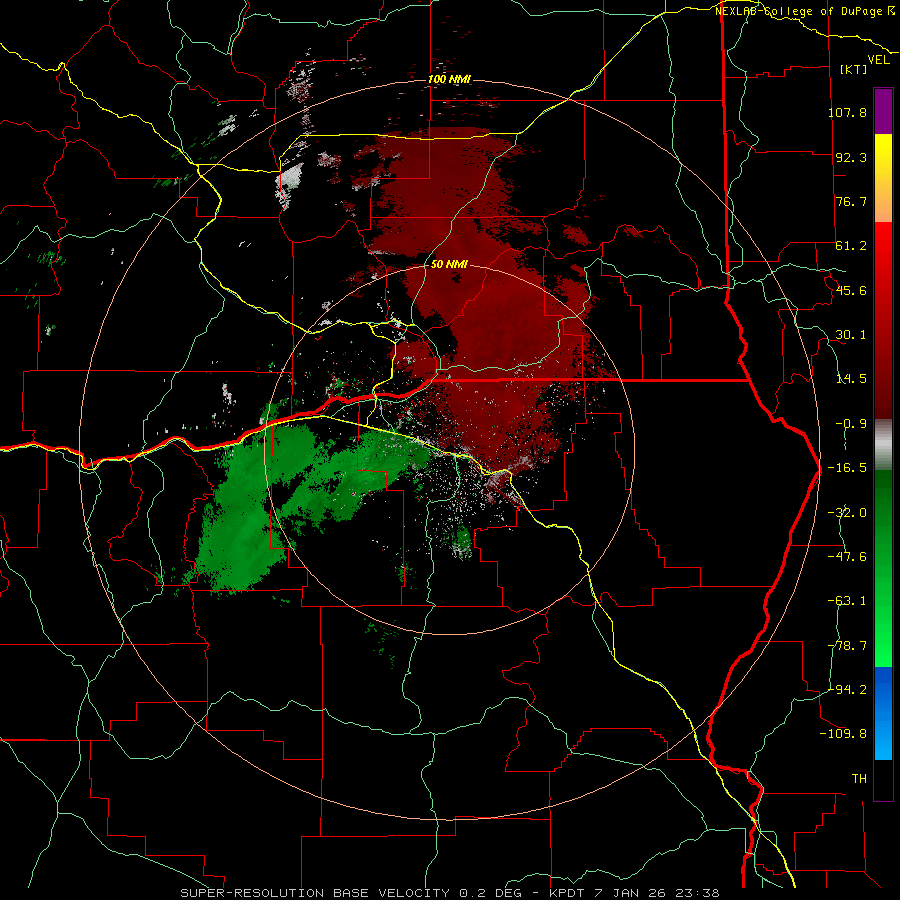Click the gray zero-velocity segment of the color bar
The width and height of the screenshot is (900, 900).
click(883, 444)
